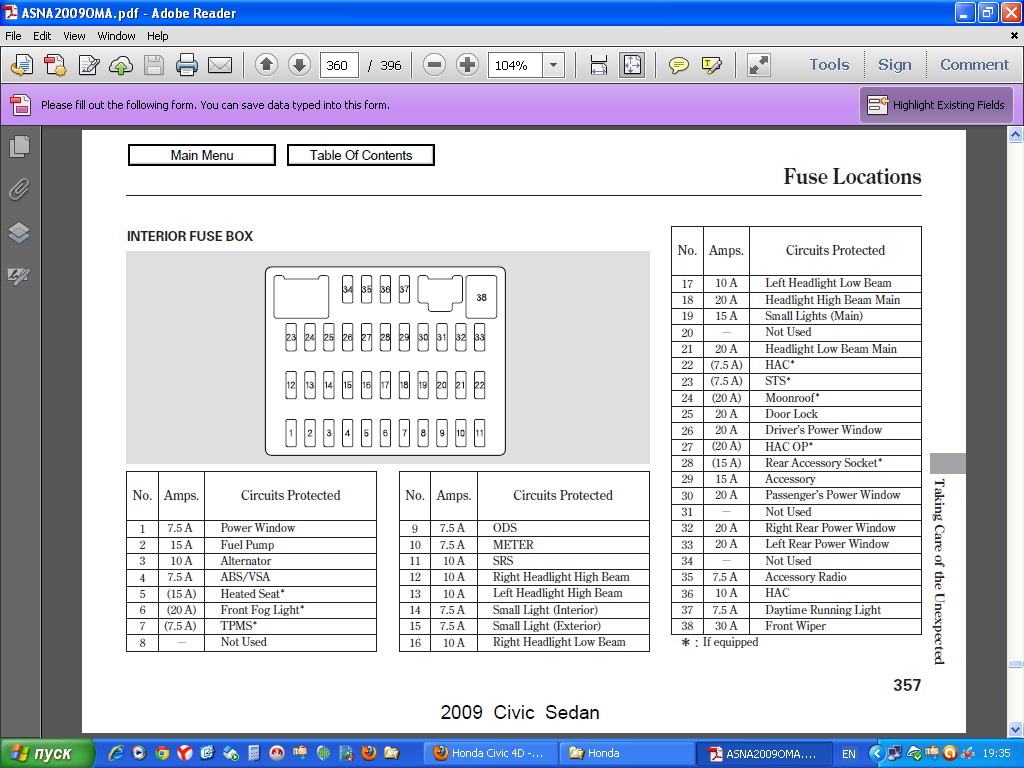Open the page thumbnails panel
Screen dimensions: 1024x768
[20, 146]
